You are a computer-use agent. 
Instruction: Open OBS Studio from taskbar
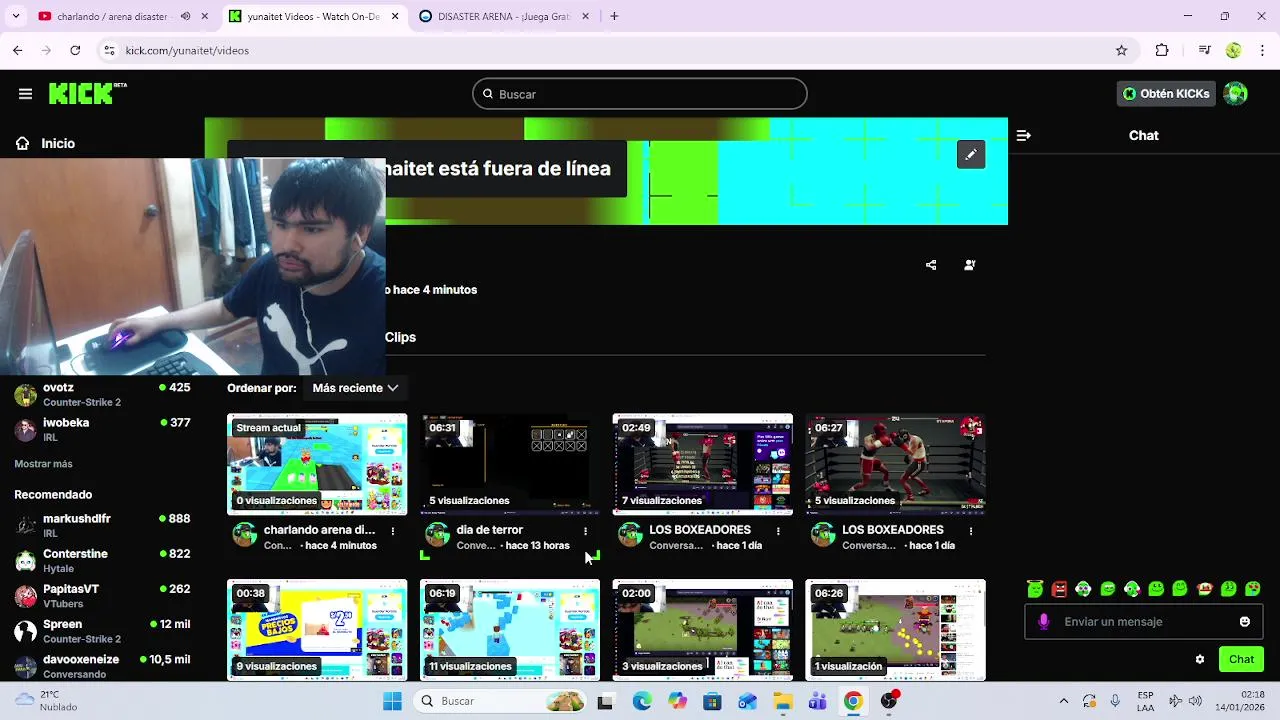coord(888,701)
